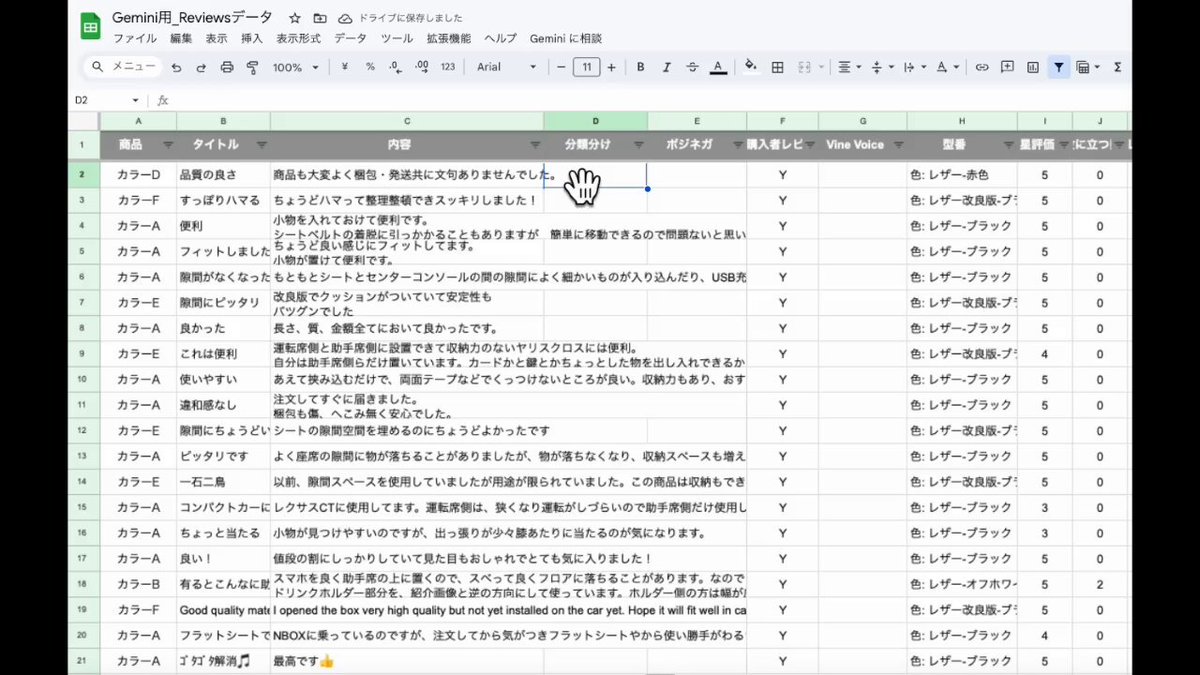Open the Google Sheets home icon
Image resolution: width=1200 pixels, height=675 pixels.
coord(90,27)
